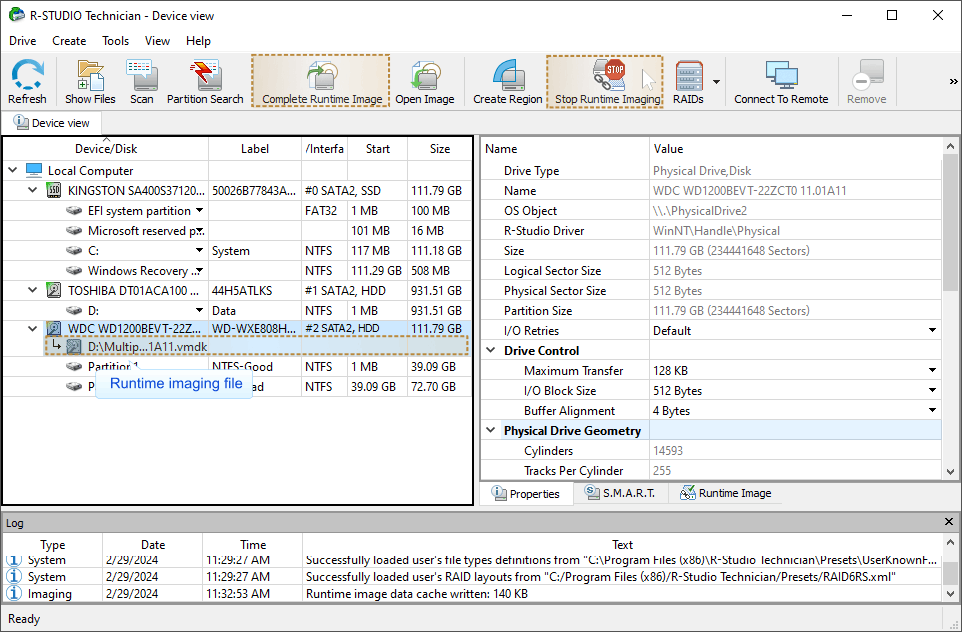The height and width of the screenshot is (632, 962).
Task: Switch to the Device view tab
Action: coord(52,123)
